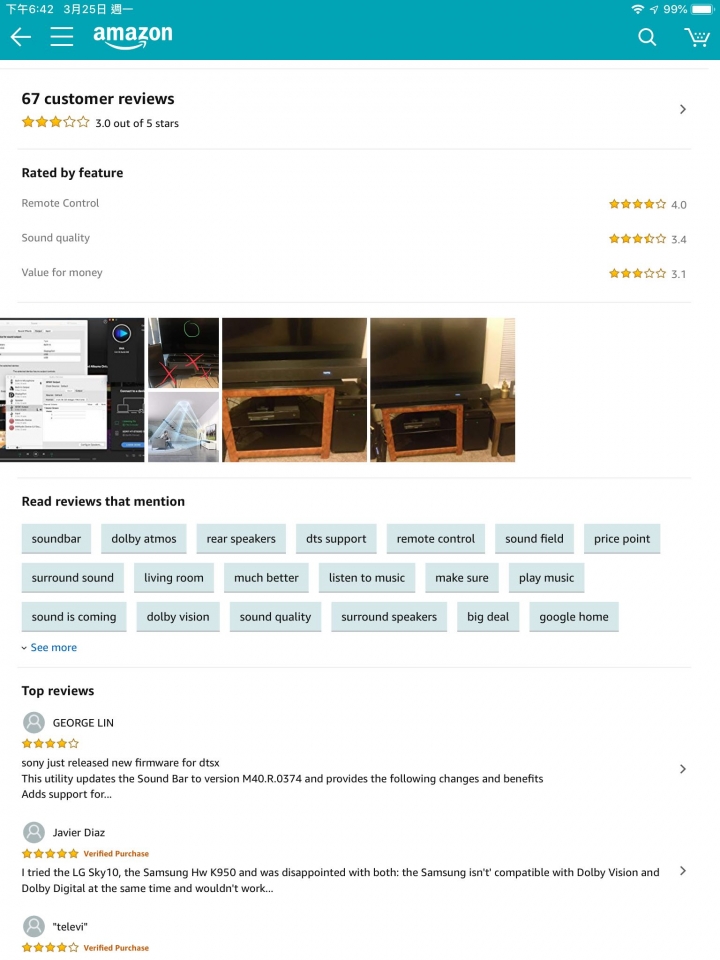Tap "televi" reviewer avatar icon

pyautogui.click(x=34, y=926)
